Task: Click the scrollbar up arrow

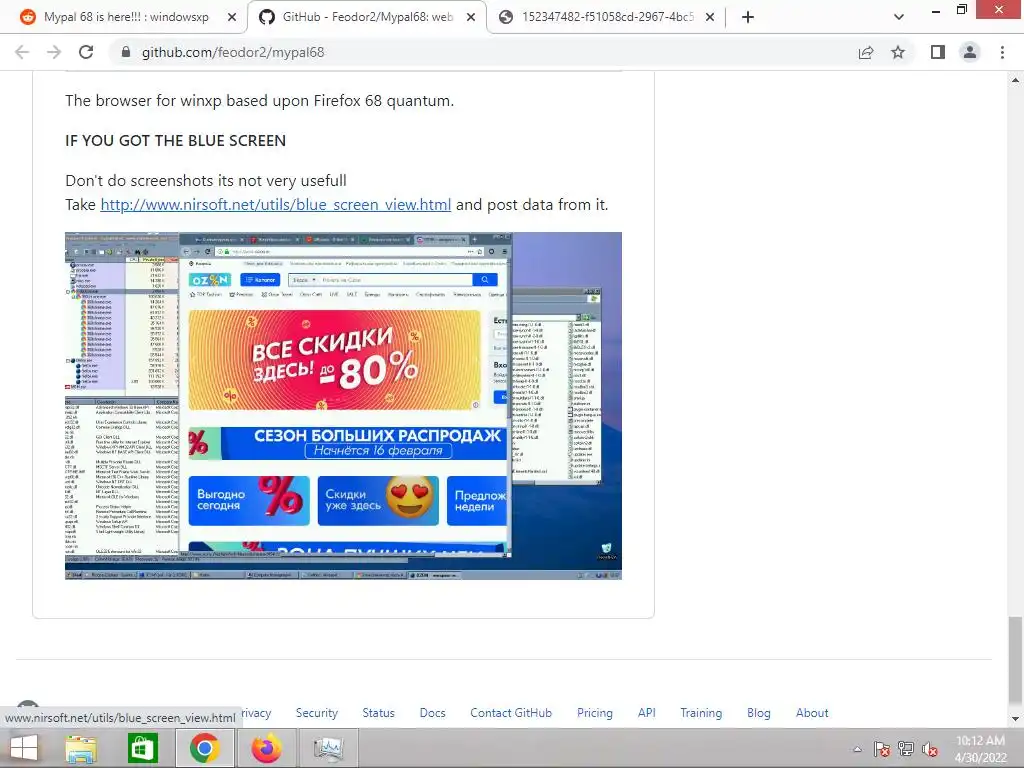Action: coord(1015,80)
